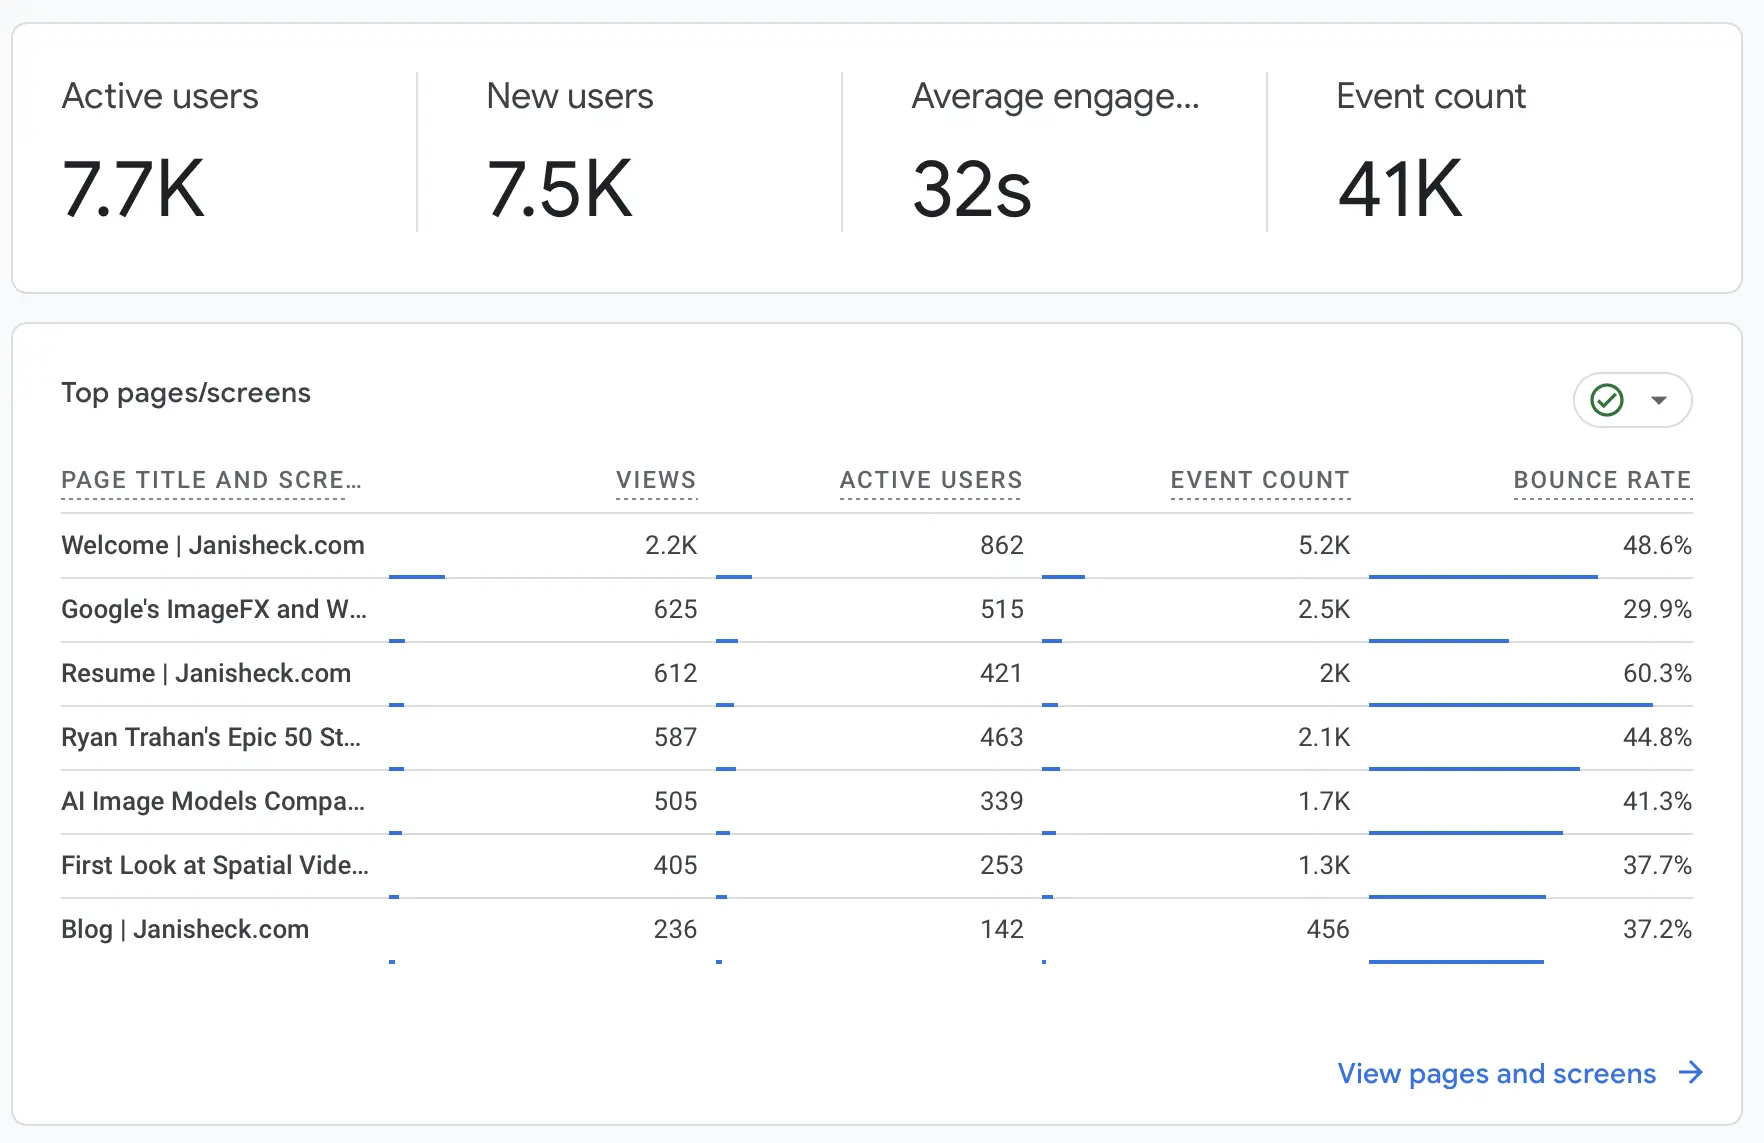1764x1143 pixels.
Task: Sort the table by EVENT COUNT column
Action: tap(1260, 480)
